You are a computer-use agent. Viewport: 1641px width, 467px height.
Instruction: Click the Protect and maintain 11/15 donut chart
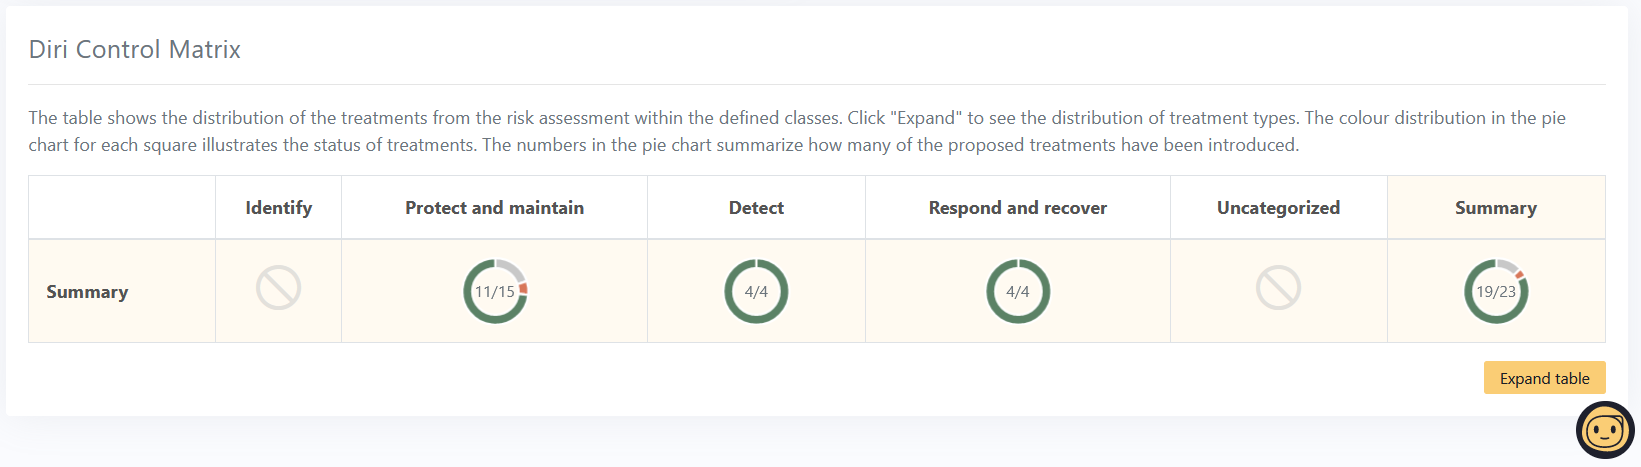coord(495,291)
